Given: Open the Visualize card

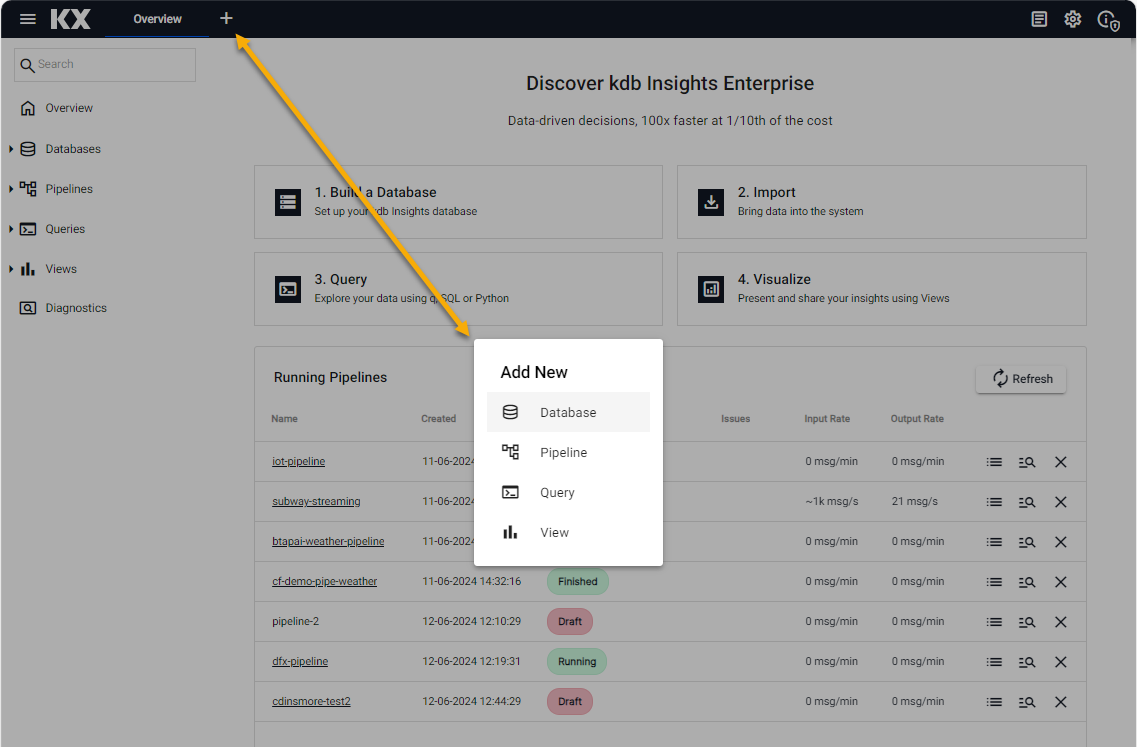Looking at the screenshot, I should [882, 289].
